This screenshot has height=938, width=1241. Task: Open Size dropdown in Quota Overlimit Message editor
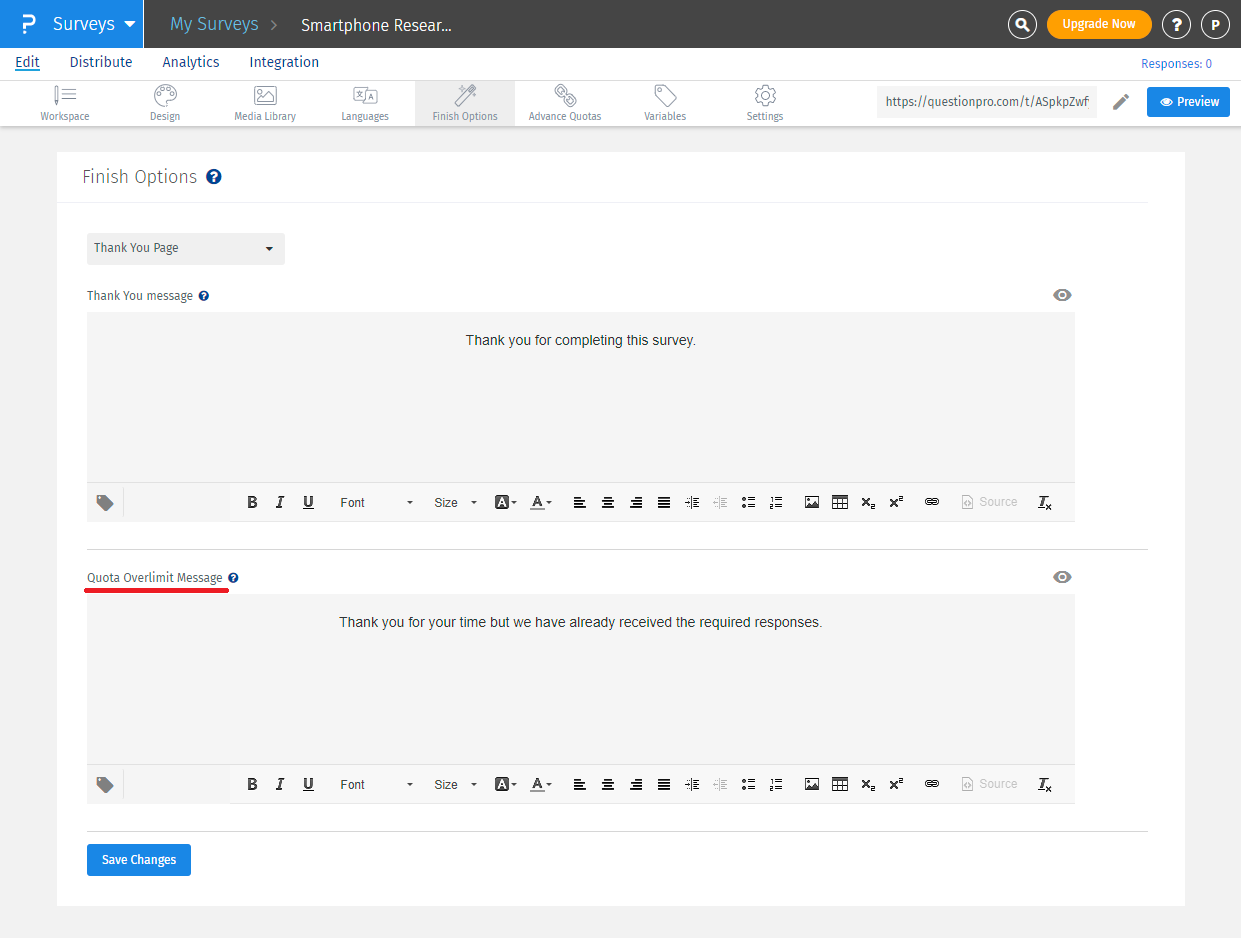click(455, 784)
